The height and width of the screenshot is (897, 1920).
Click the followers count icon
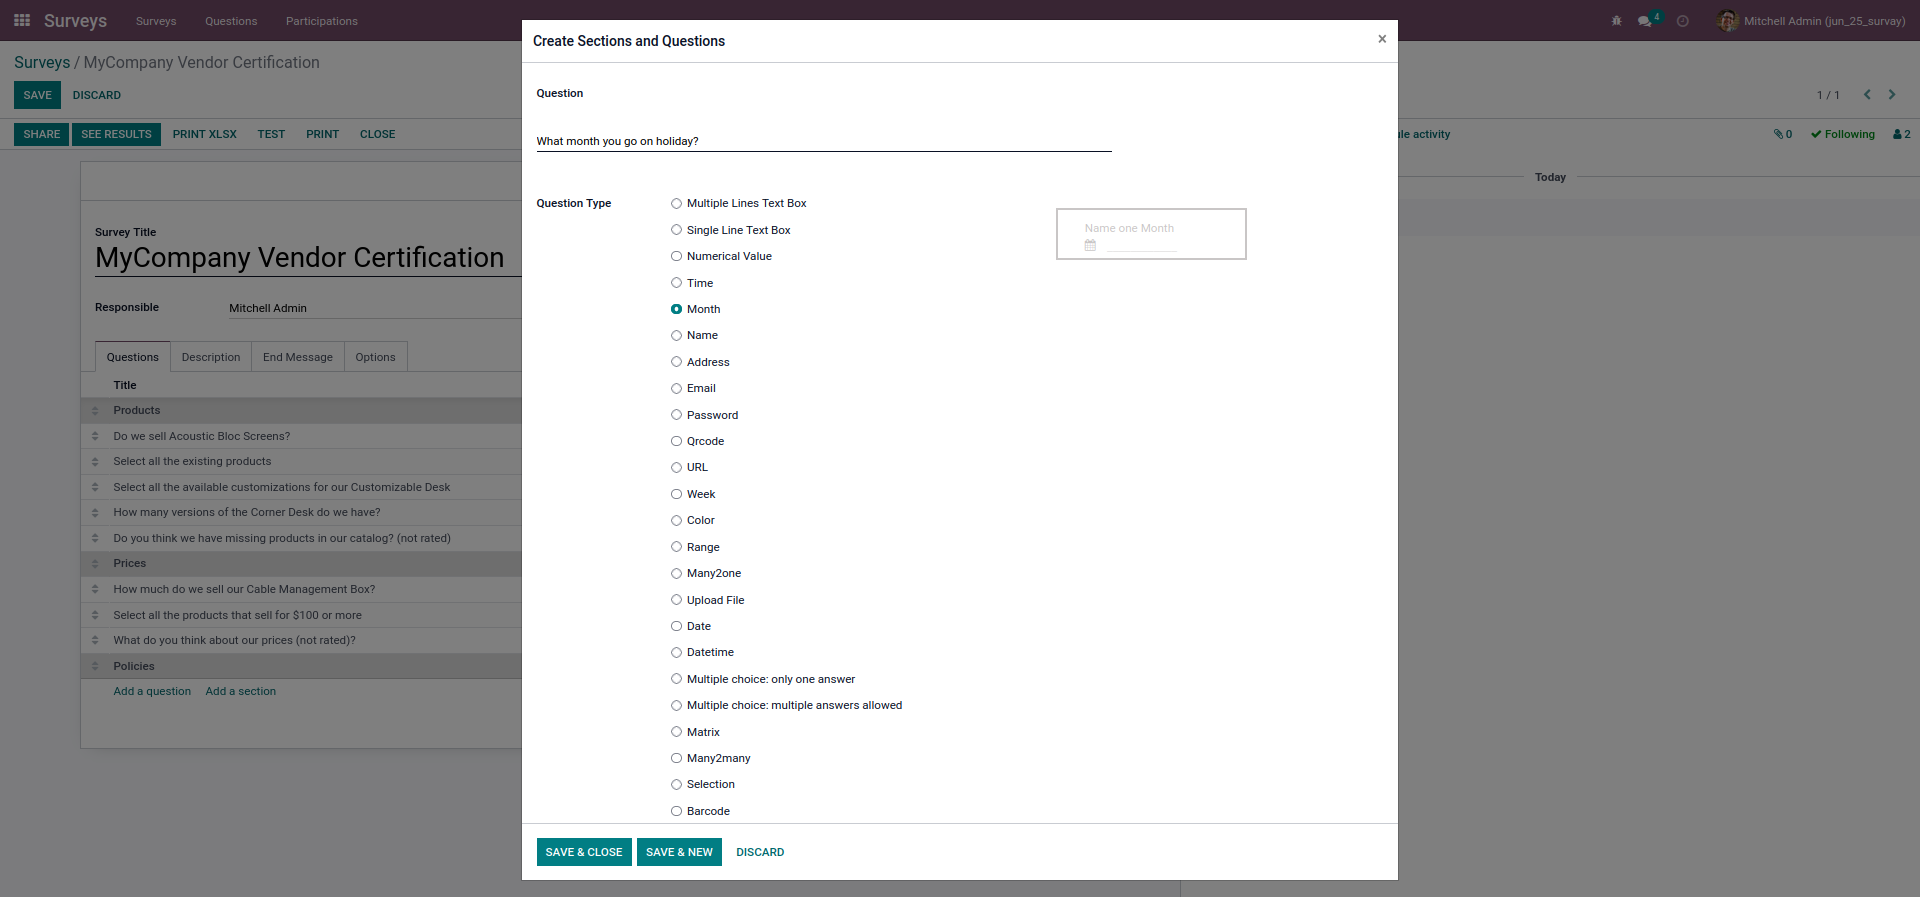[1902, 134]
